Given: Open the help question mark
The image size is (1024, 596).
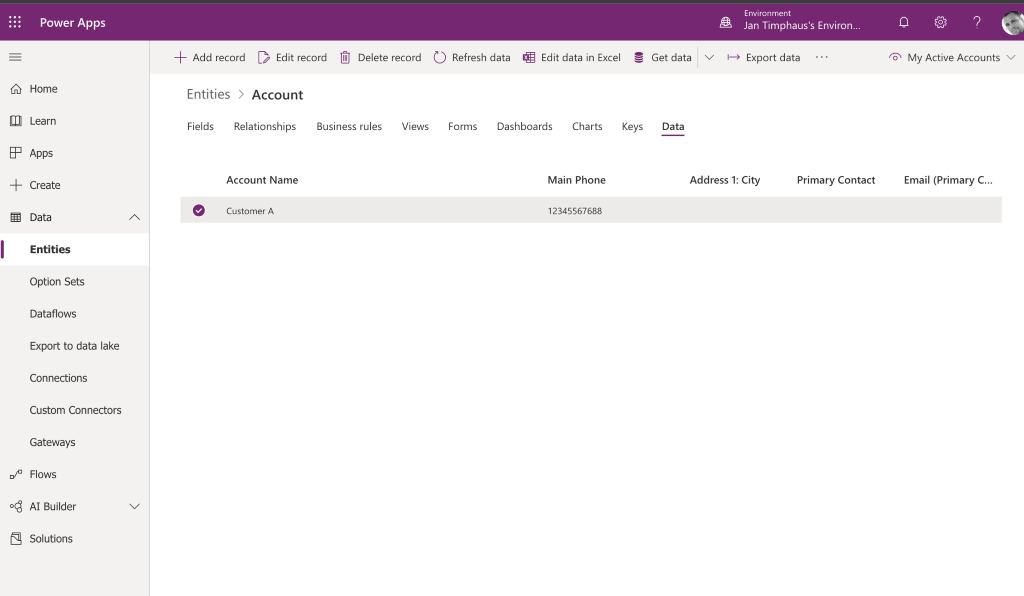Looking at the screenshot, I should tap(977, 22).
